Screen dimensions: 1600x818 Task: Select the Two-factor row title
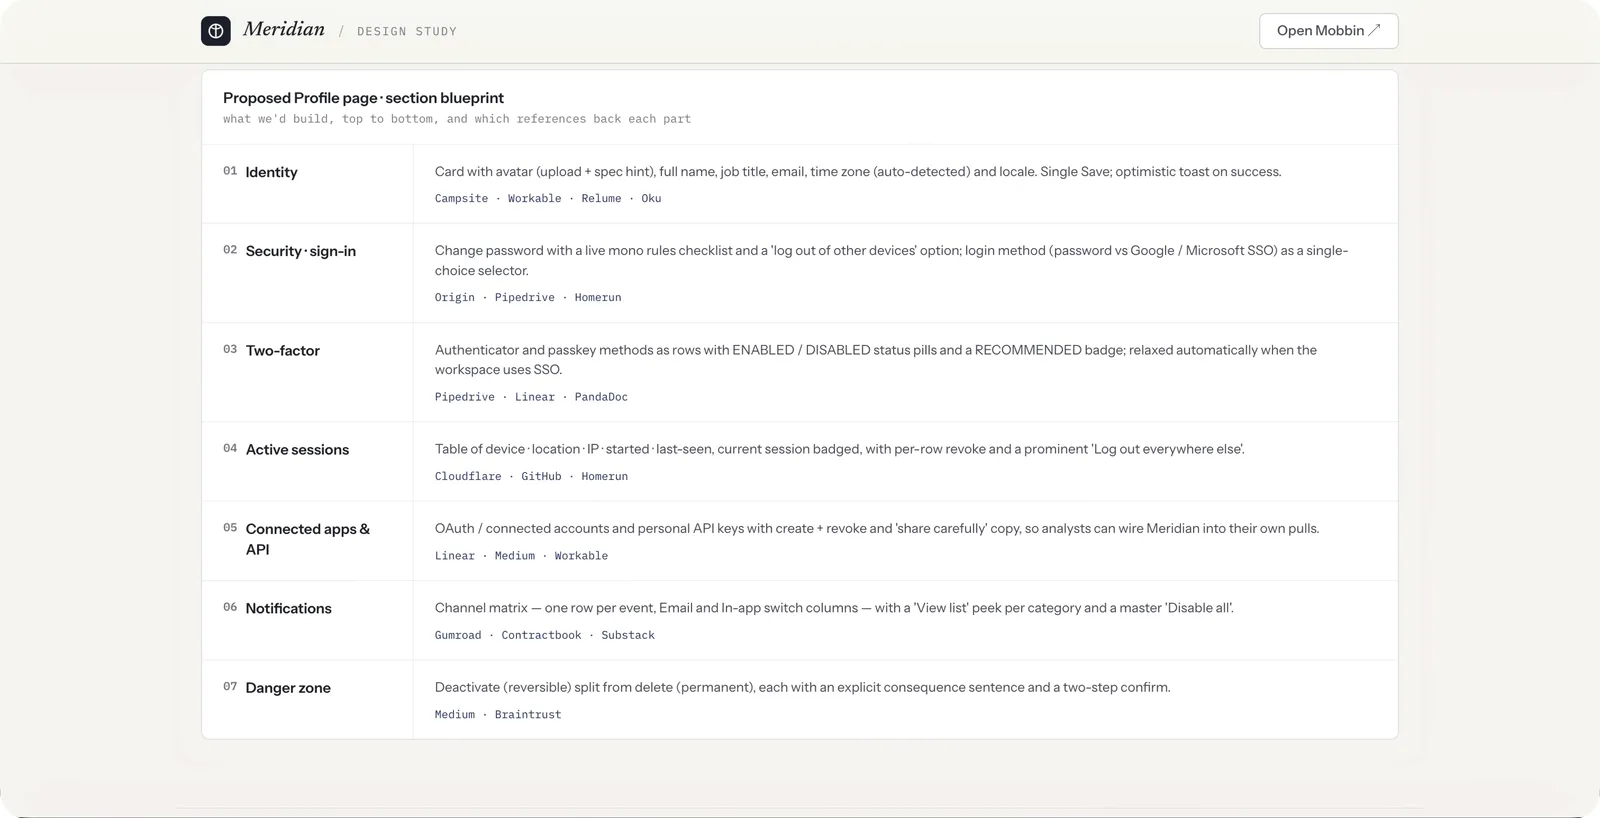[283, 351]
